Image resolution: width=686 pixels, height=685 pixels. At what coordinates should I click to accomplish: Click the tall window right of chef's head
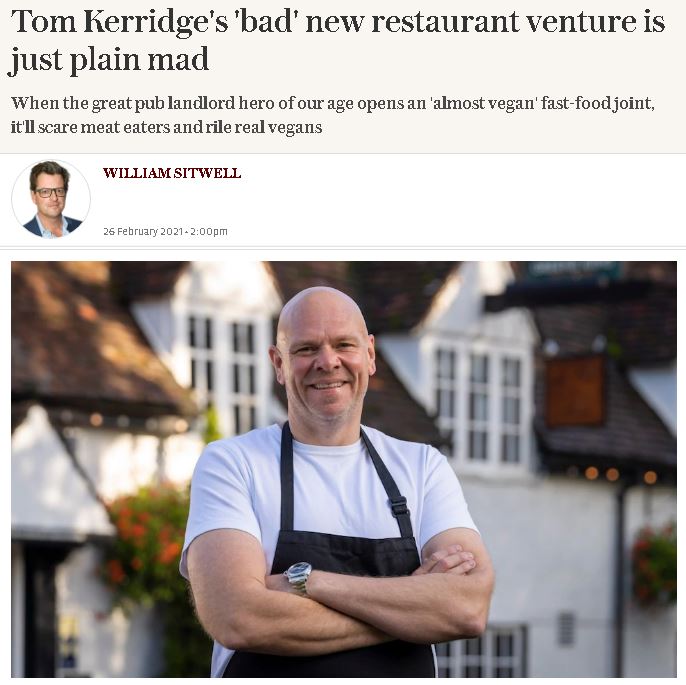(479, 407)
